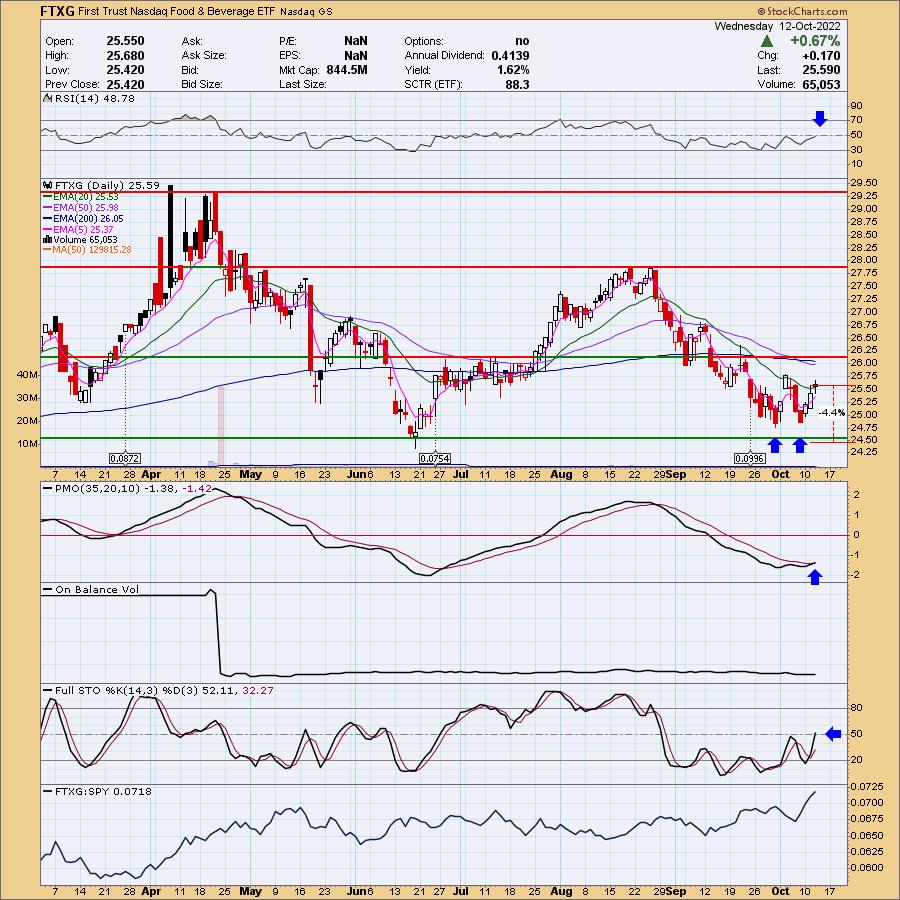900x900 pixels.
Task: Click the +0.67% percent change value
Action: (815, 41)
